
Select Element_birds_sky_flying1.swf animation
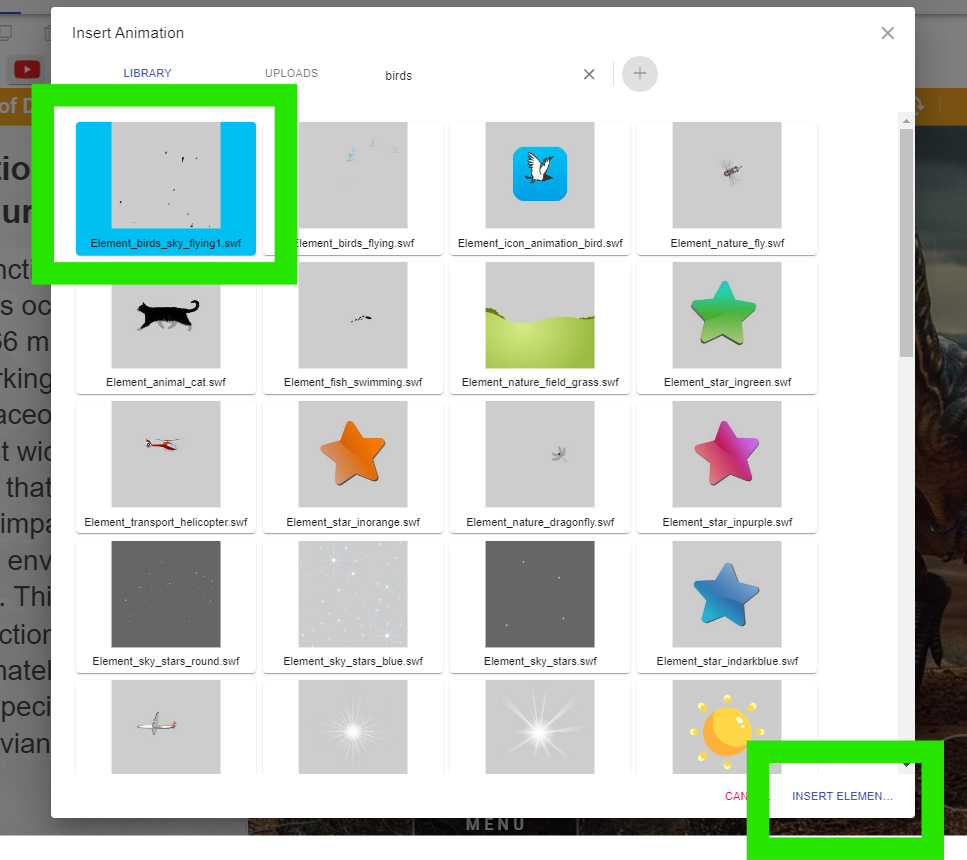coord(166,188)
